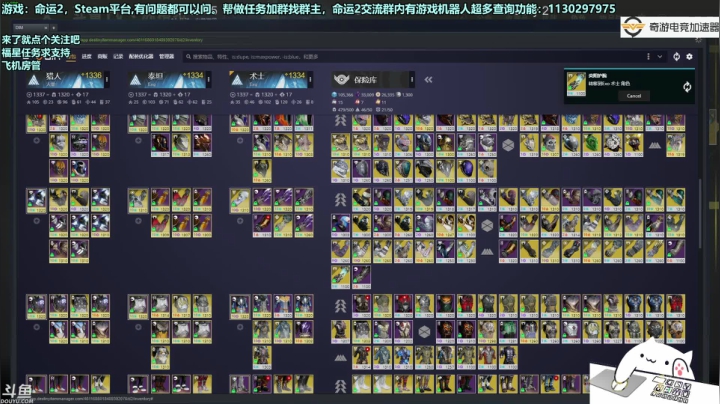The image size is (720, 404).
Task: Click the Hunter power level +1336
Action: tap(91, 75)
